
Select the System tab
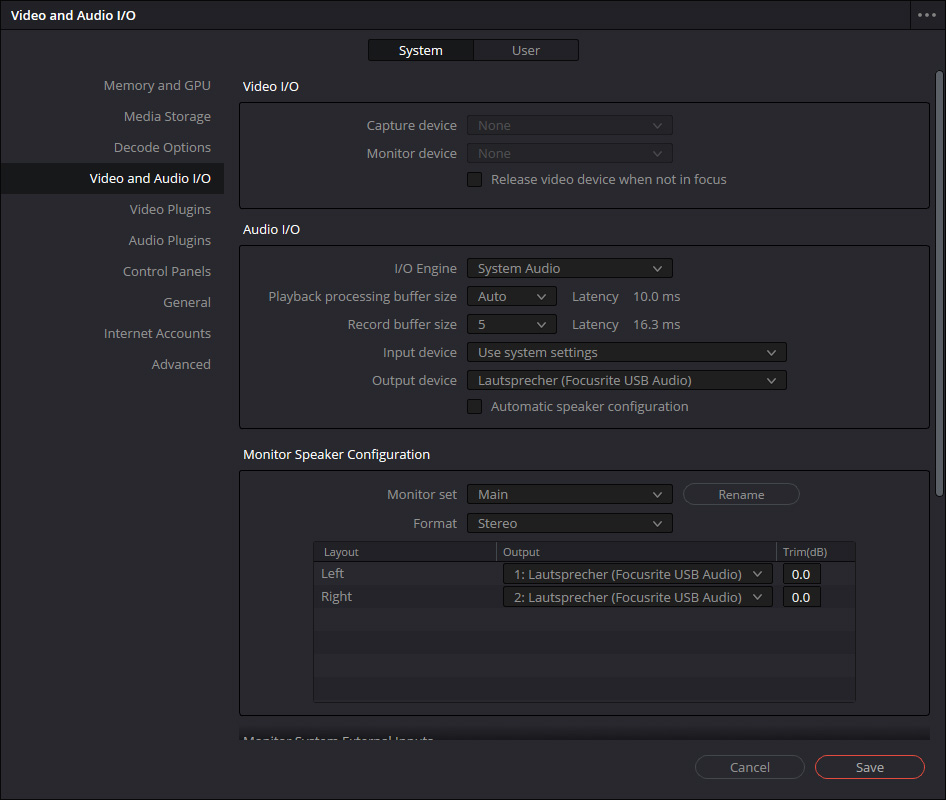click(x=420, y=50)
